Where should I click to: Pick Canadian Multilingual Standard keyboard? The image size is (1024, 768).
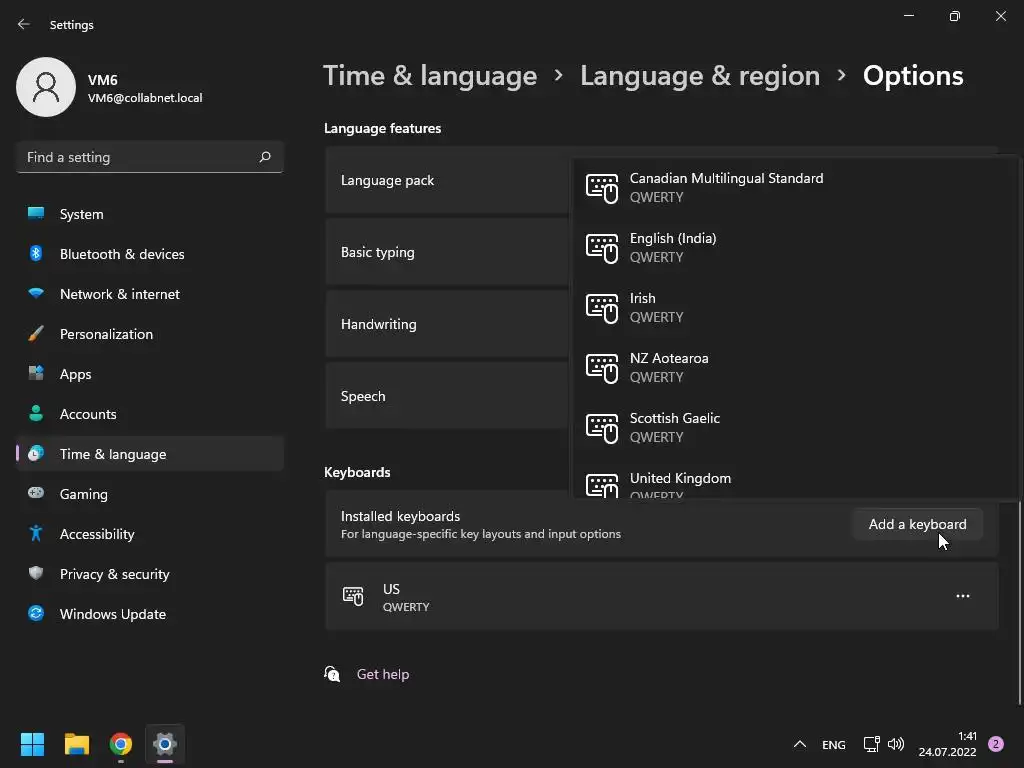click(726, 186)
